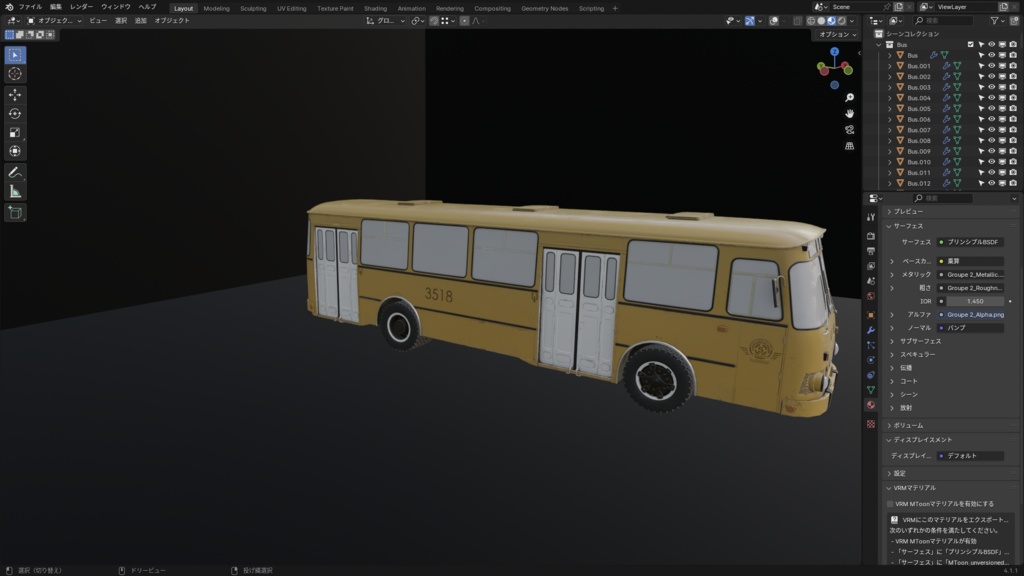Open the ヘルプ menu
This screenshot has width=1024, height=576.
(147, 7)
